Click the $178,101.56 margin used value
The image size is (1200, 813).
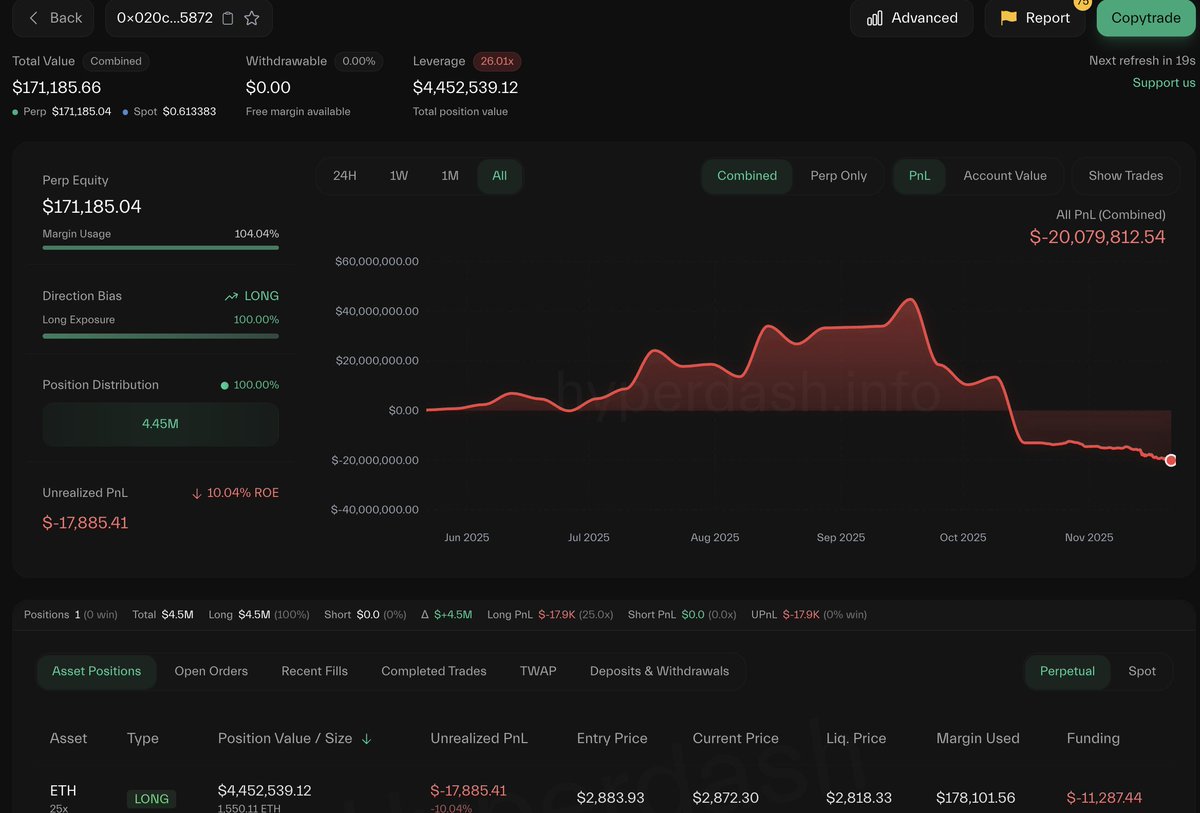coord(976,798)
